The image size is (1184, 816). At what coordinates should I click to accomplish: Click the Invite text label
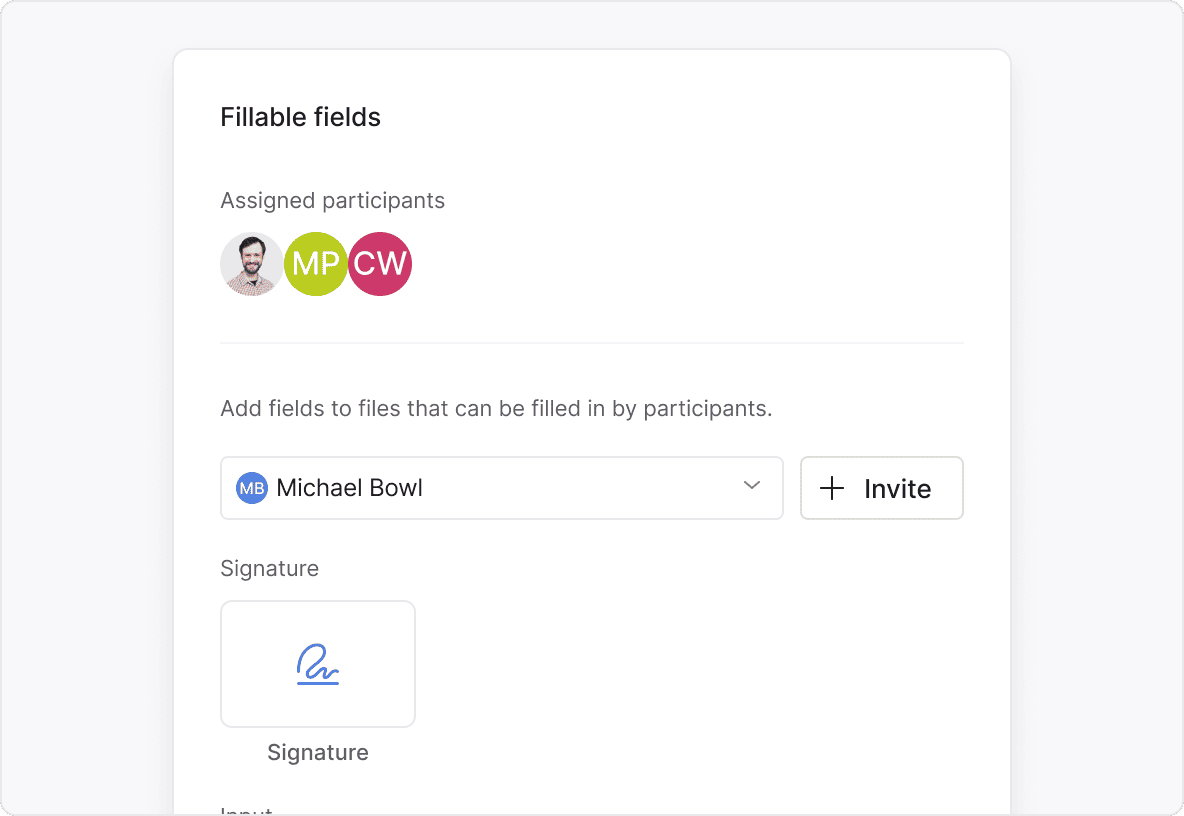897,489
